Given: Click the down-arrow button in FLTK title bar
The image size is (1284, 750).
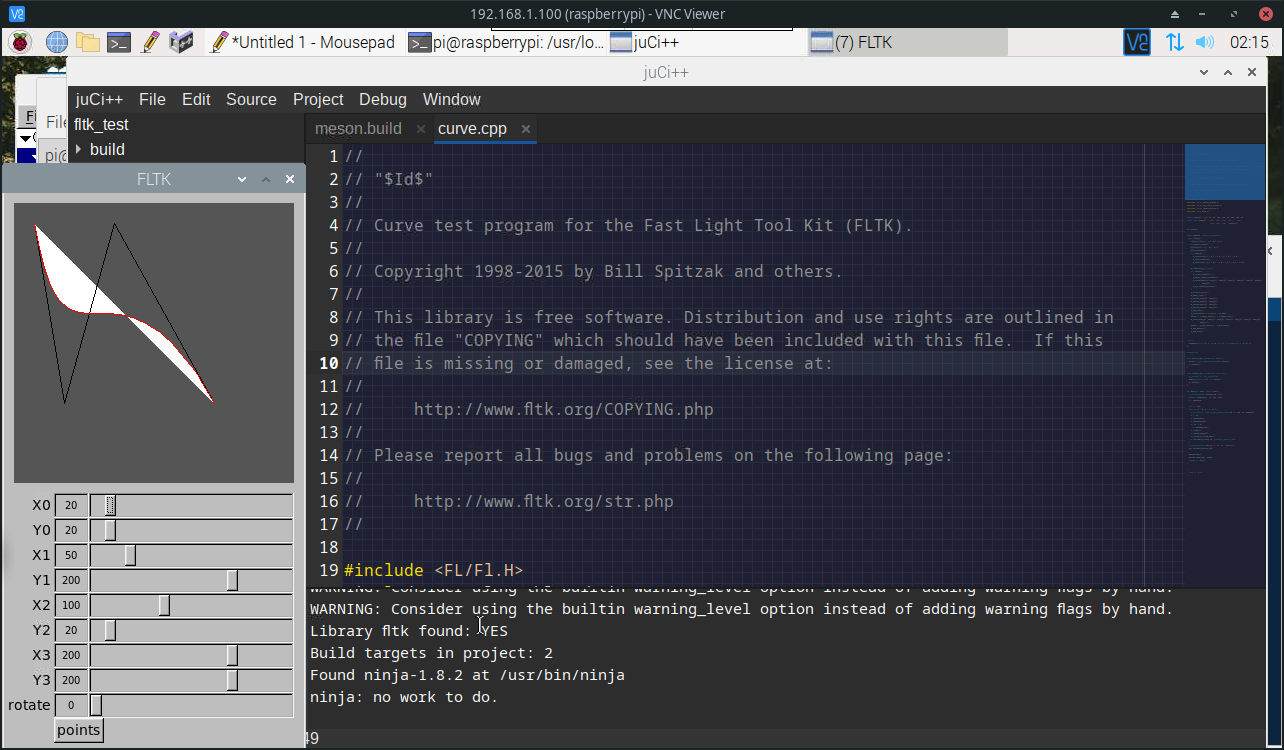Looking at the screenshot, I should 242,179.
